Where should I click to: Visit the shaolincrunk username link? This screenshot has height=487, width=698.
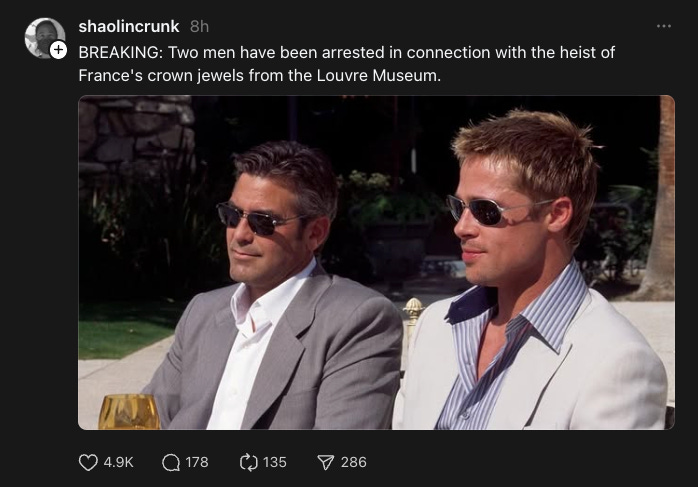129,26
